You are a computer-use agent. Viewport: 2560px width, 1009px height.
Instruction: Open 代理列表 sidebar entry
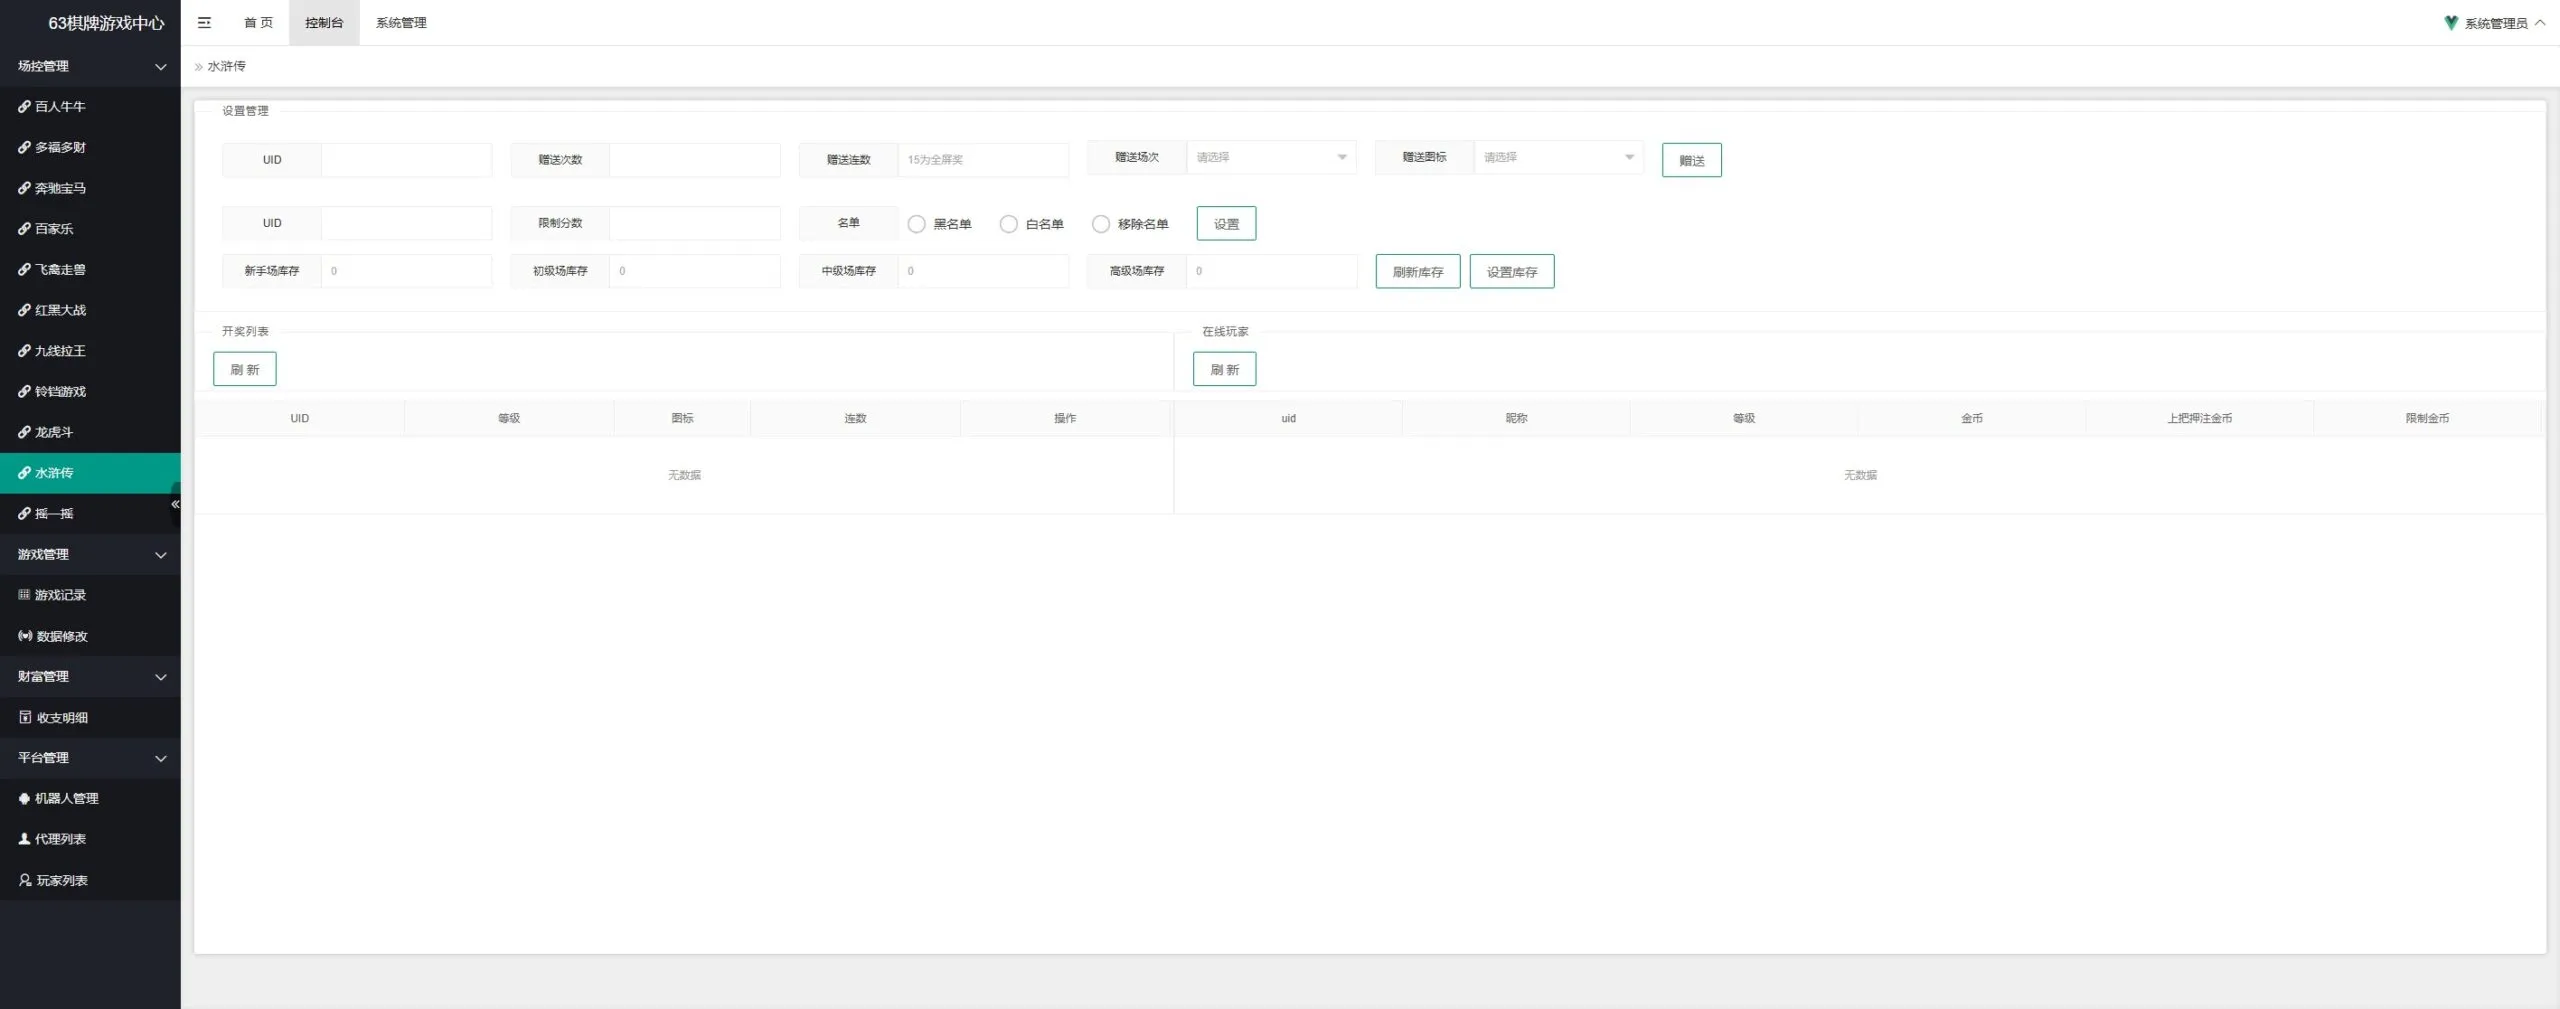coord(90,839)
